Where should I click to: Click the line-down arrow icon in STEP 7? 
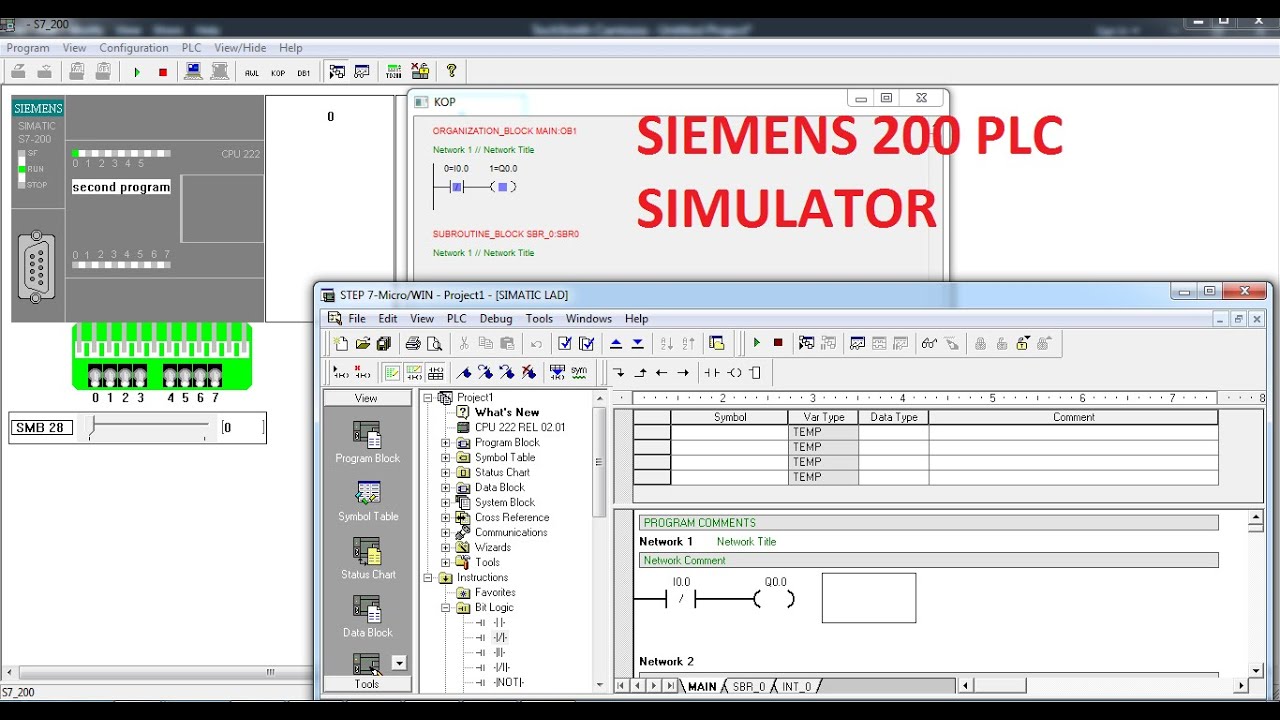[x=619, y=373]
